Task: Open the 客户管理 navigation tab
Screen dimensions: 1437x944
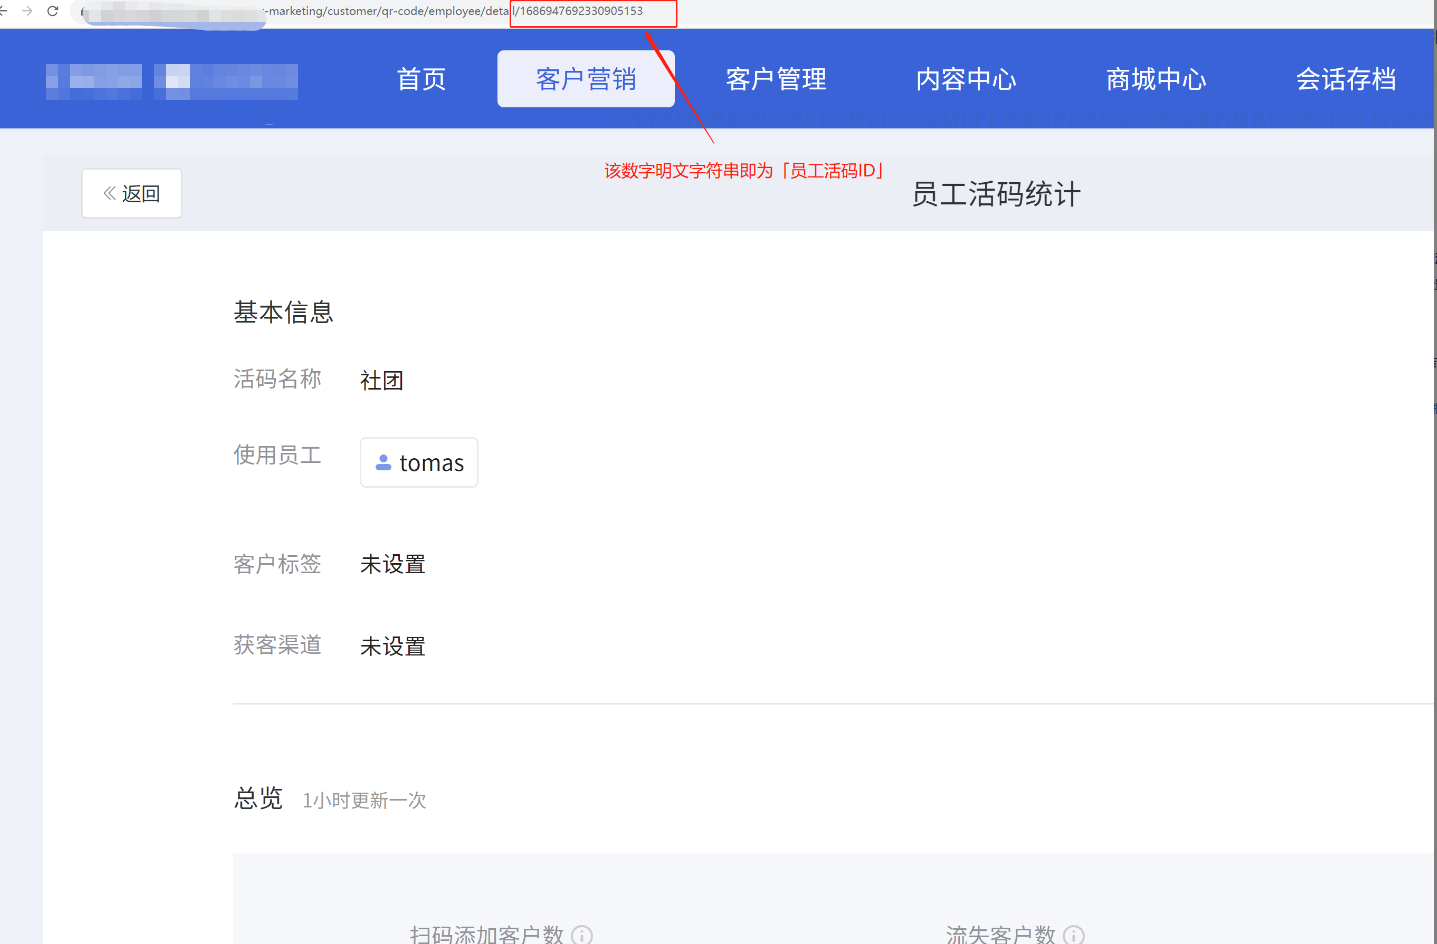Action: [776, 79]
